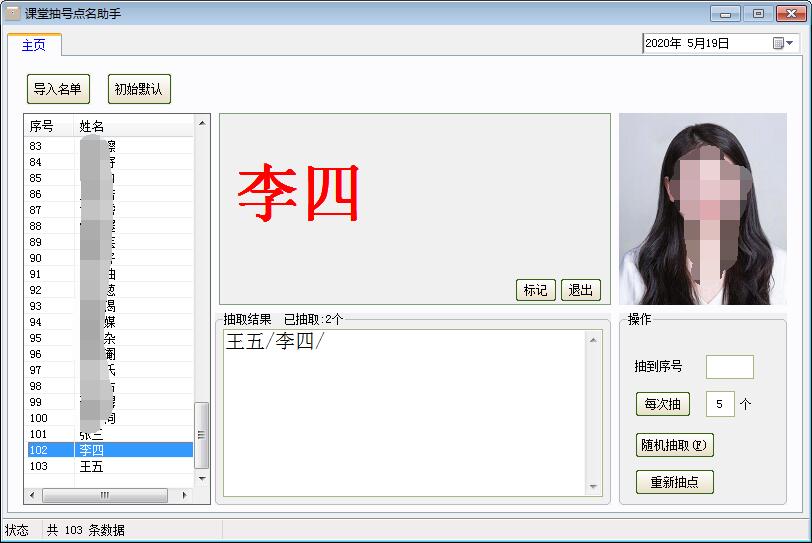Screen dimensions: 812x543
Task: Click the large red 李四 name display
Action: click(298, 193)
